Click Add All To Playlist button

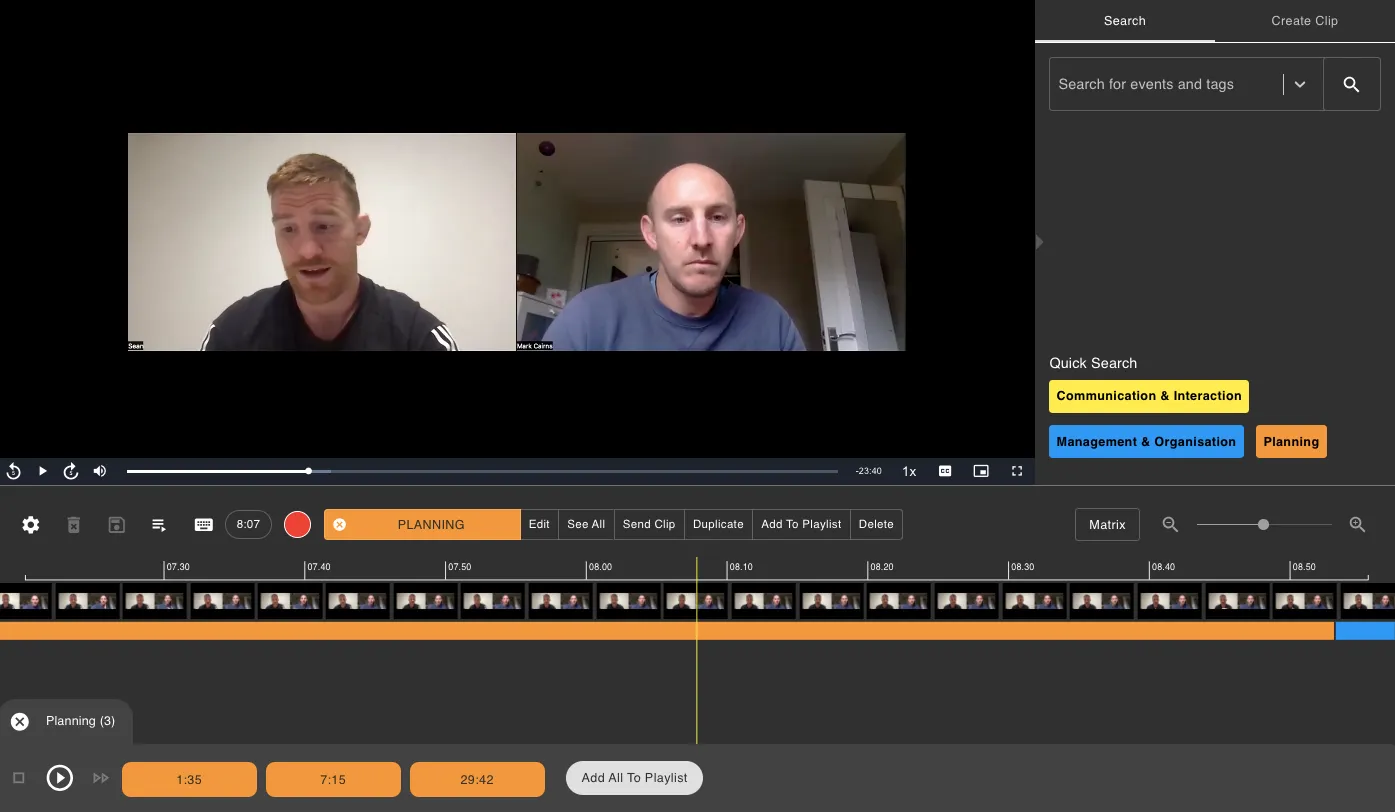click(x=634, y=778)
